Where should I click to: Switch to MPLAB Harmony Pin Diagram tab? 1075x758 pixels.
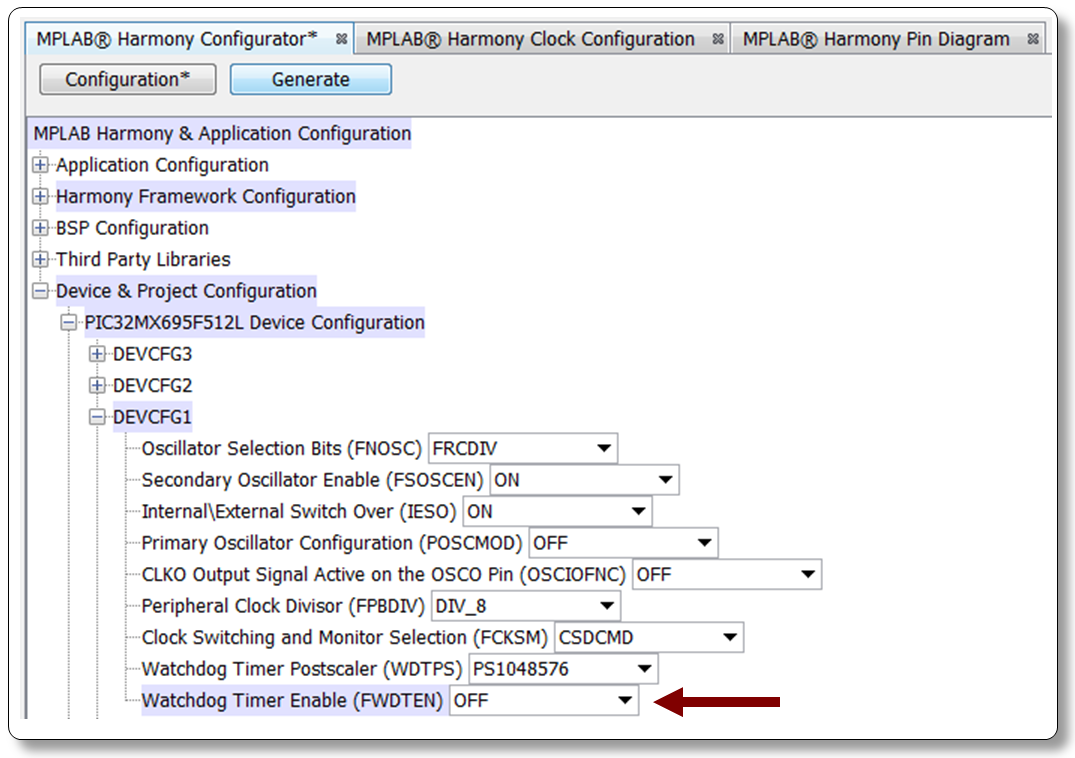click(x=876, y=39)
